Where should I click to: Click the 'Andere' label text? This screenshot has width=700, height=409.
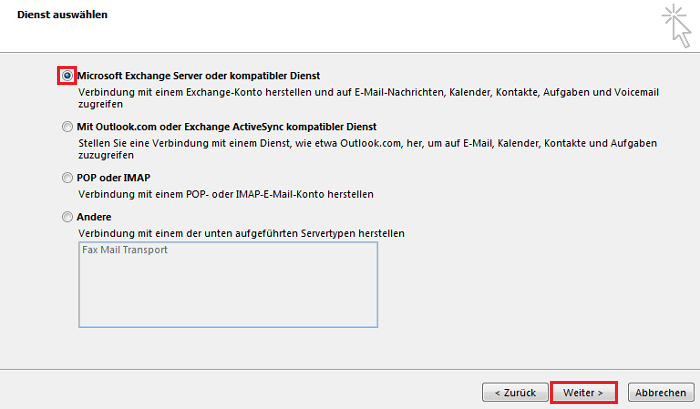(x=94, y=217)
